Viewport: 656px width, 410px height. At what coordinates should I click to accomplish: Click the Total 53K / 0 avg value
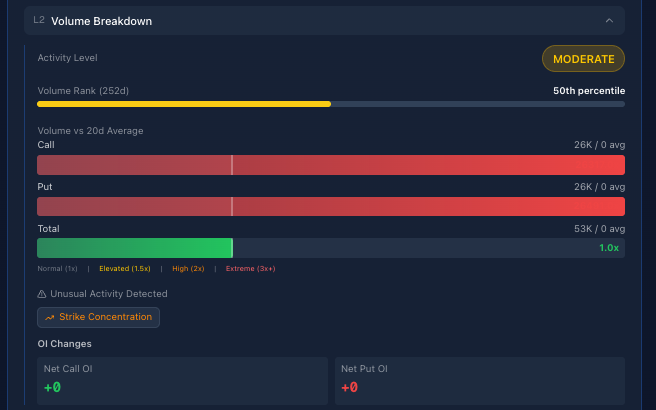(x=599, y=229)
